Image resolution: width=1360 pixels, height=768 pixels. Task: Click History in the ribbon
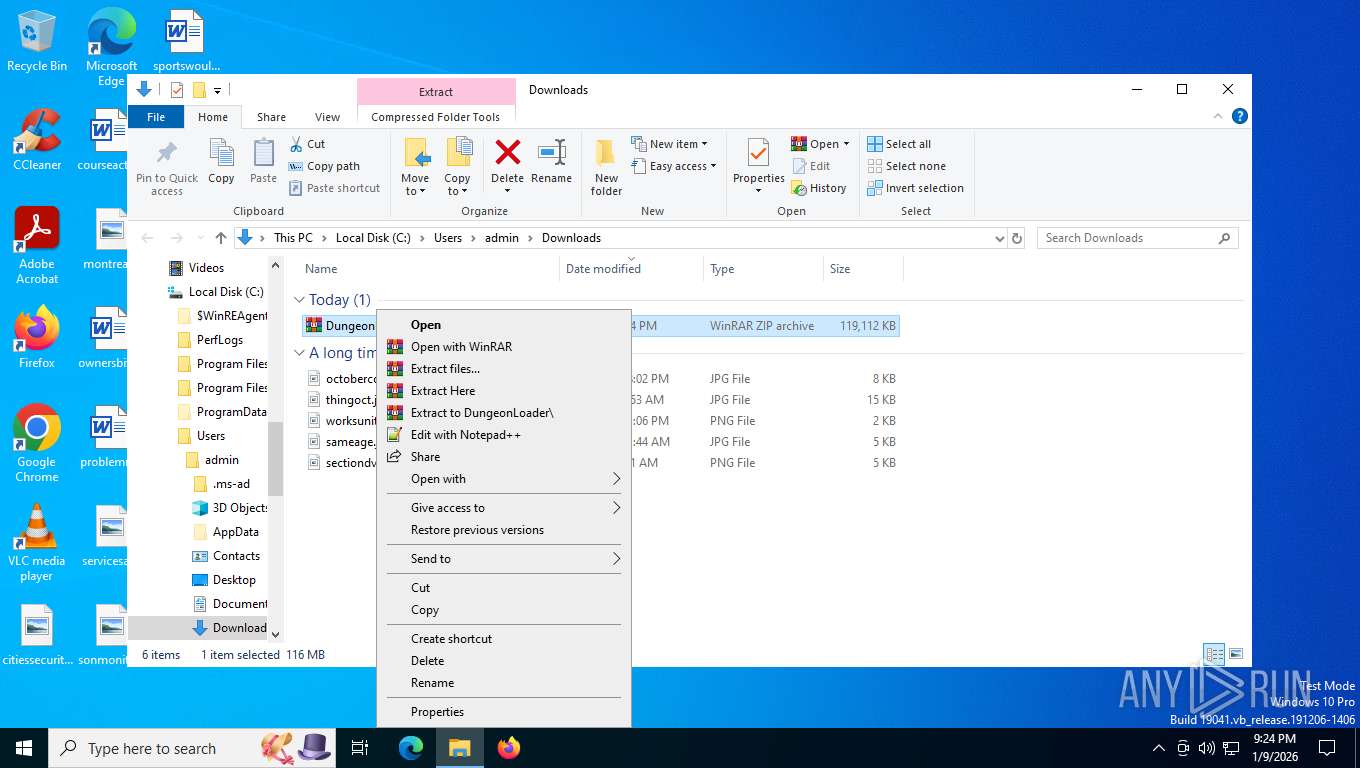819,188
